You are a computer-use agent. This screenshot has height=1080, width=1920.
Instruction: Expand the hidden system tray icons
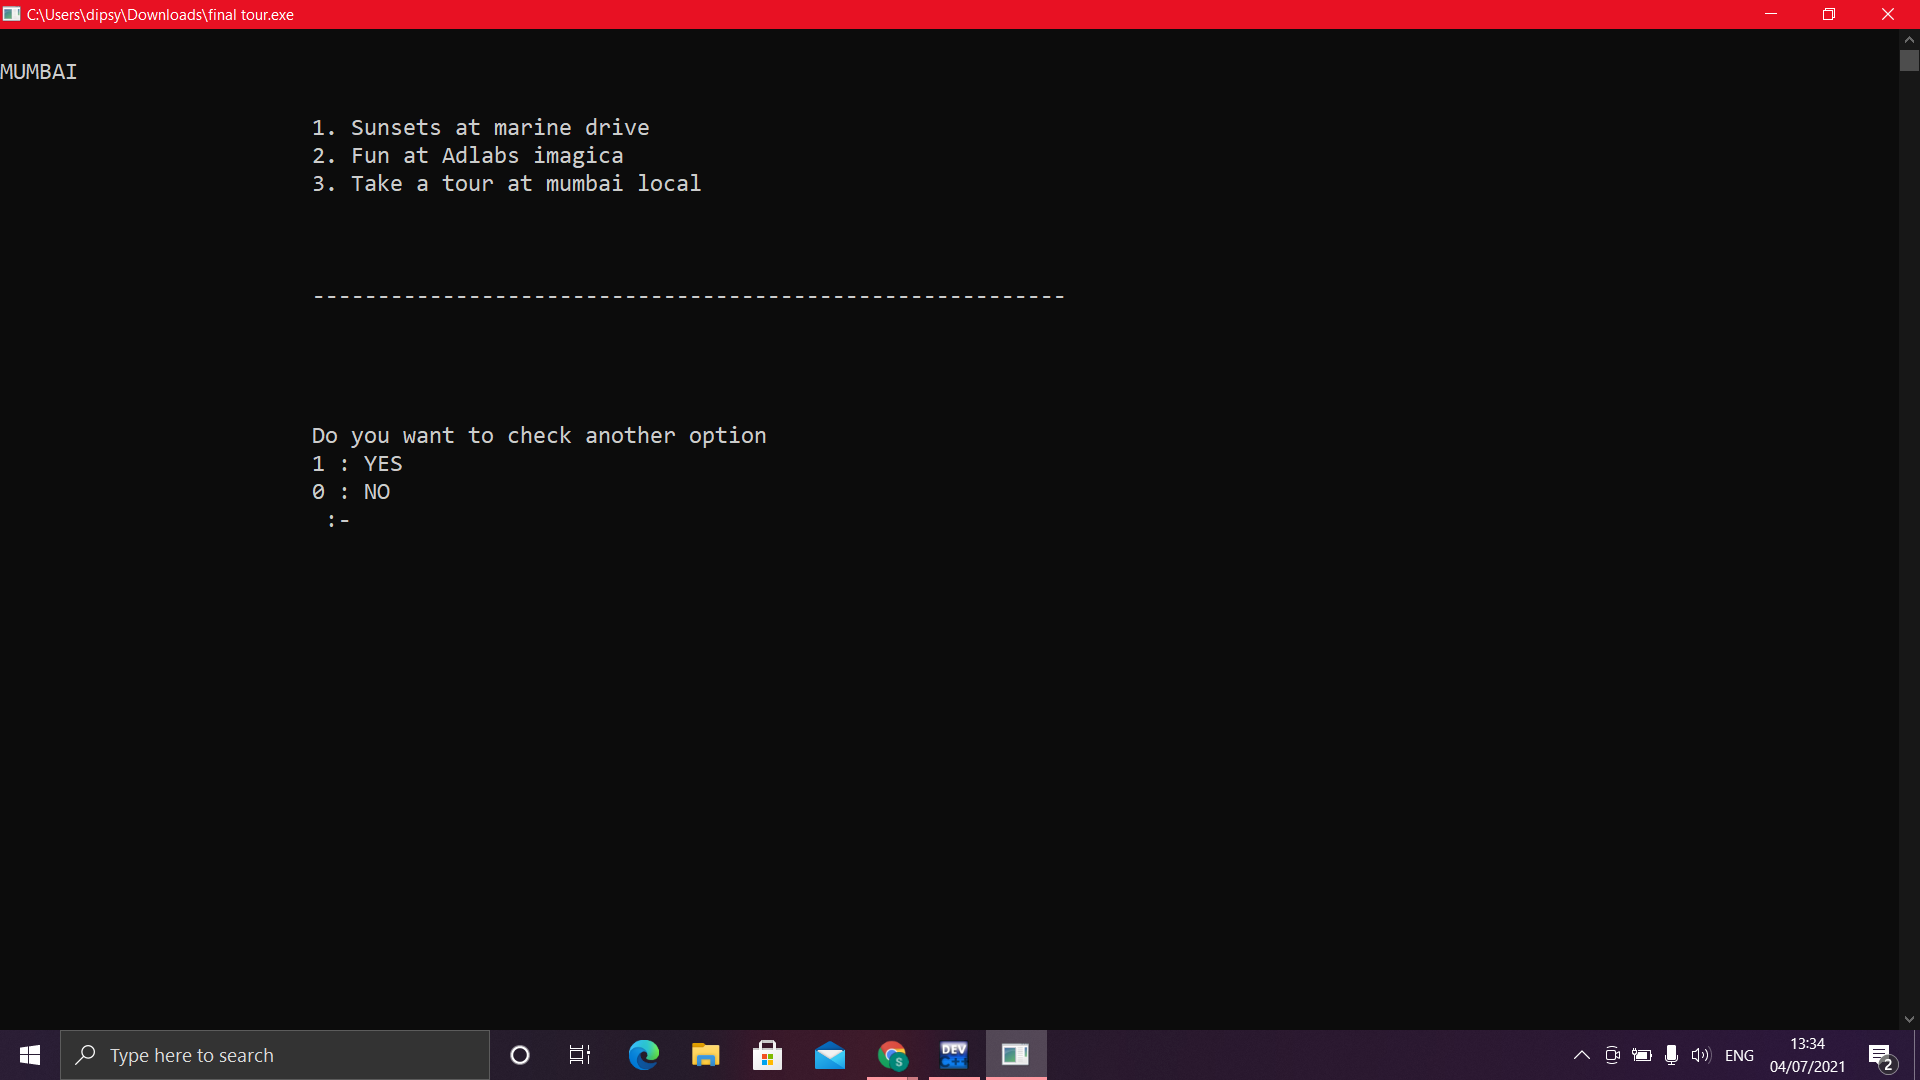1582,1055
